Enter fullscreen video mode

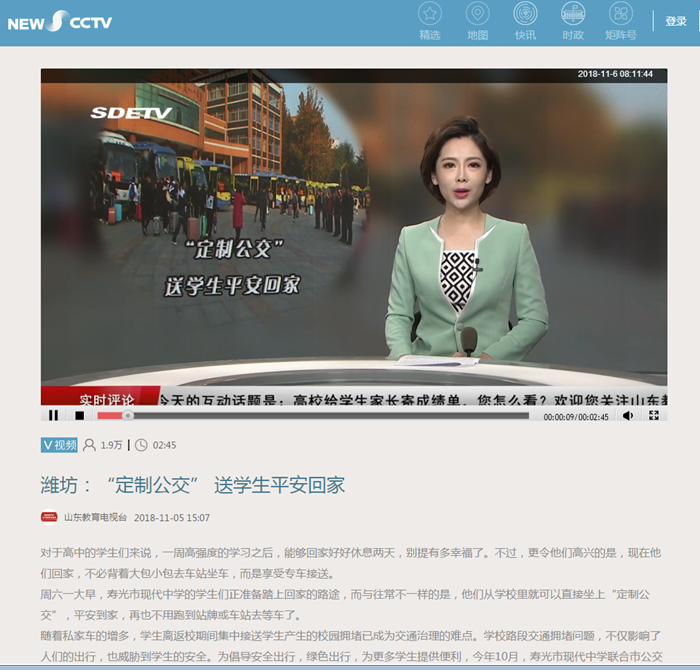click(x=653, y=415)
